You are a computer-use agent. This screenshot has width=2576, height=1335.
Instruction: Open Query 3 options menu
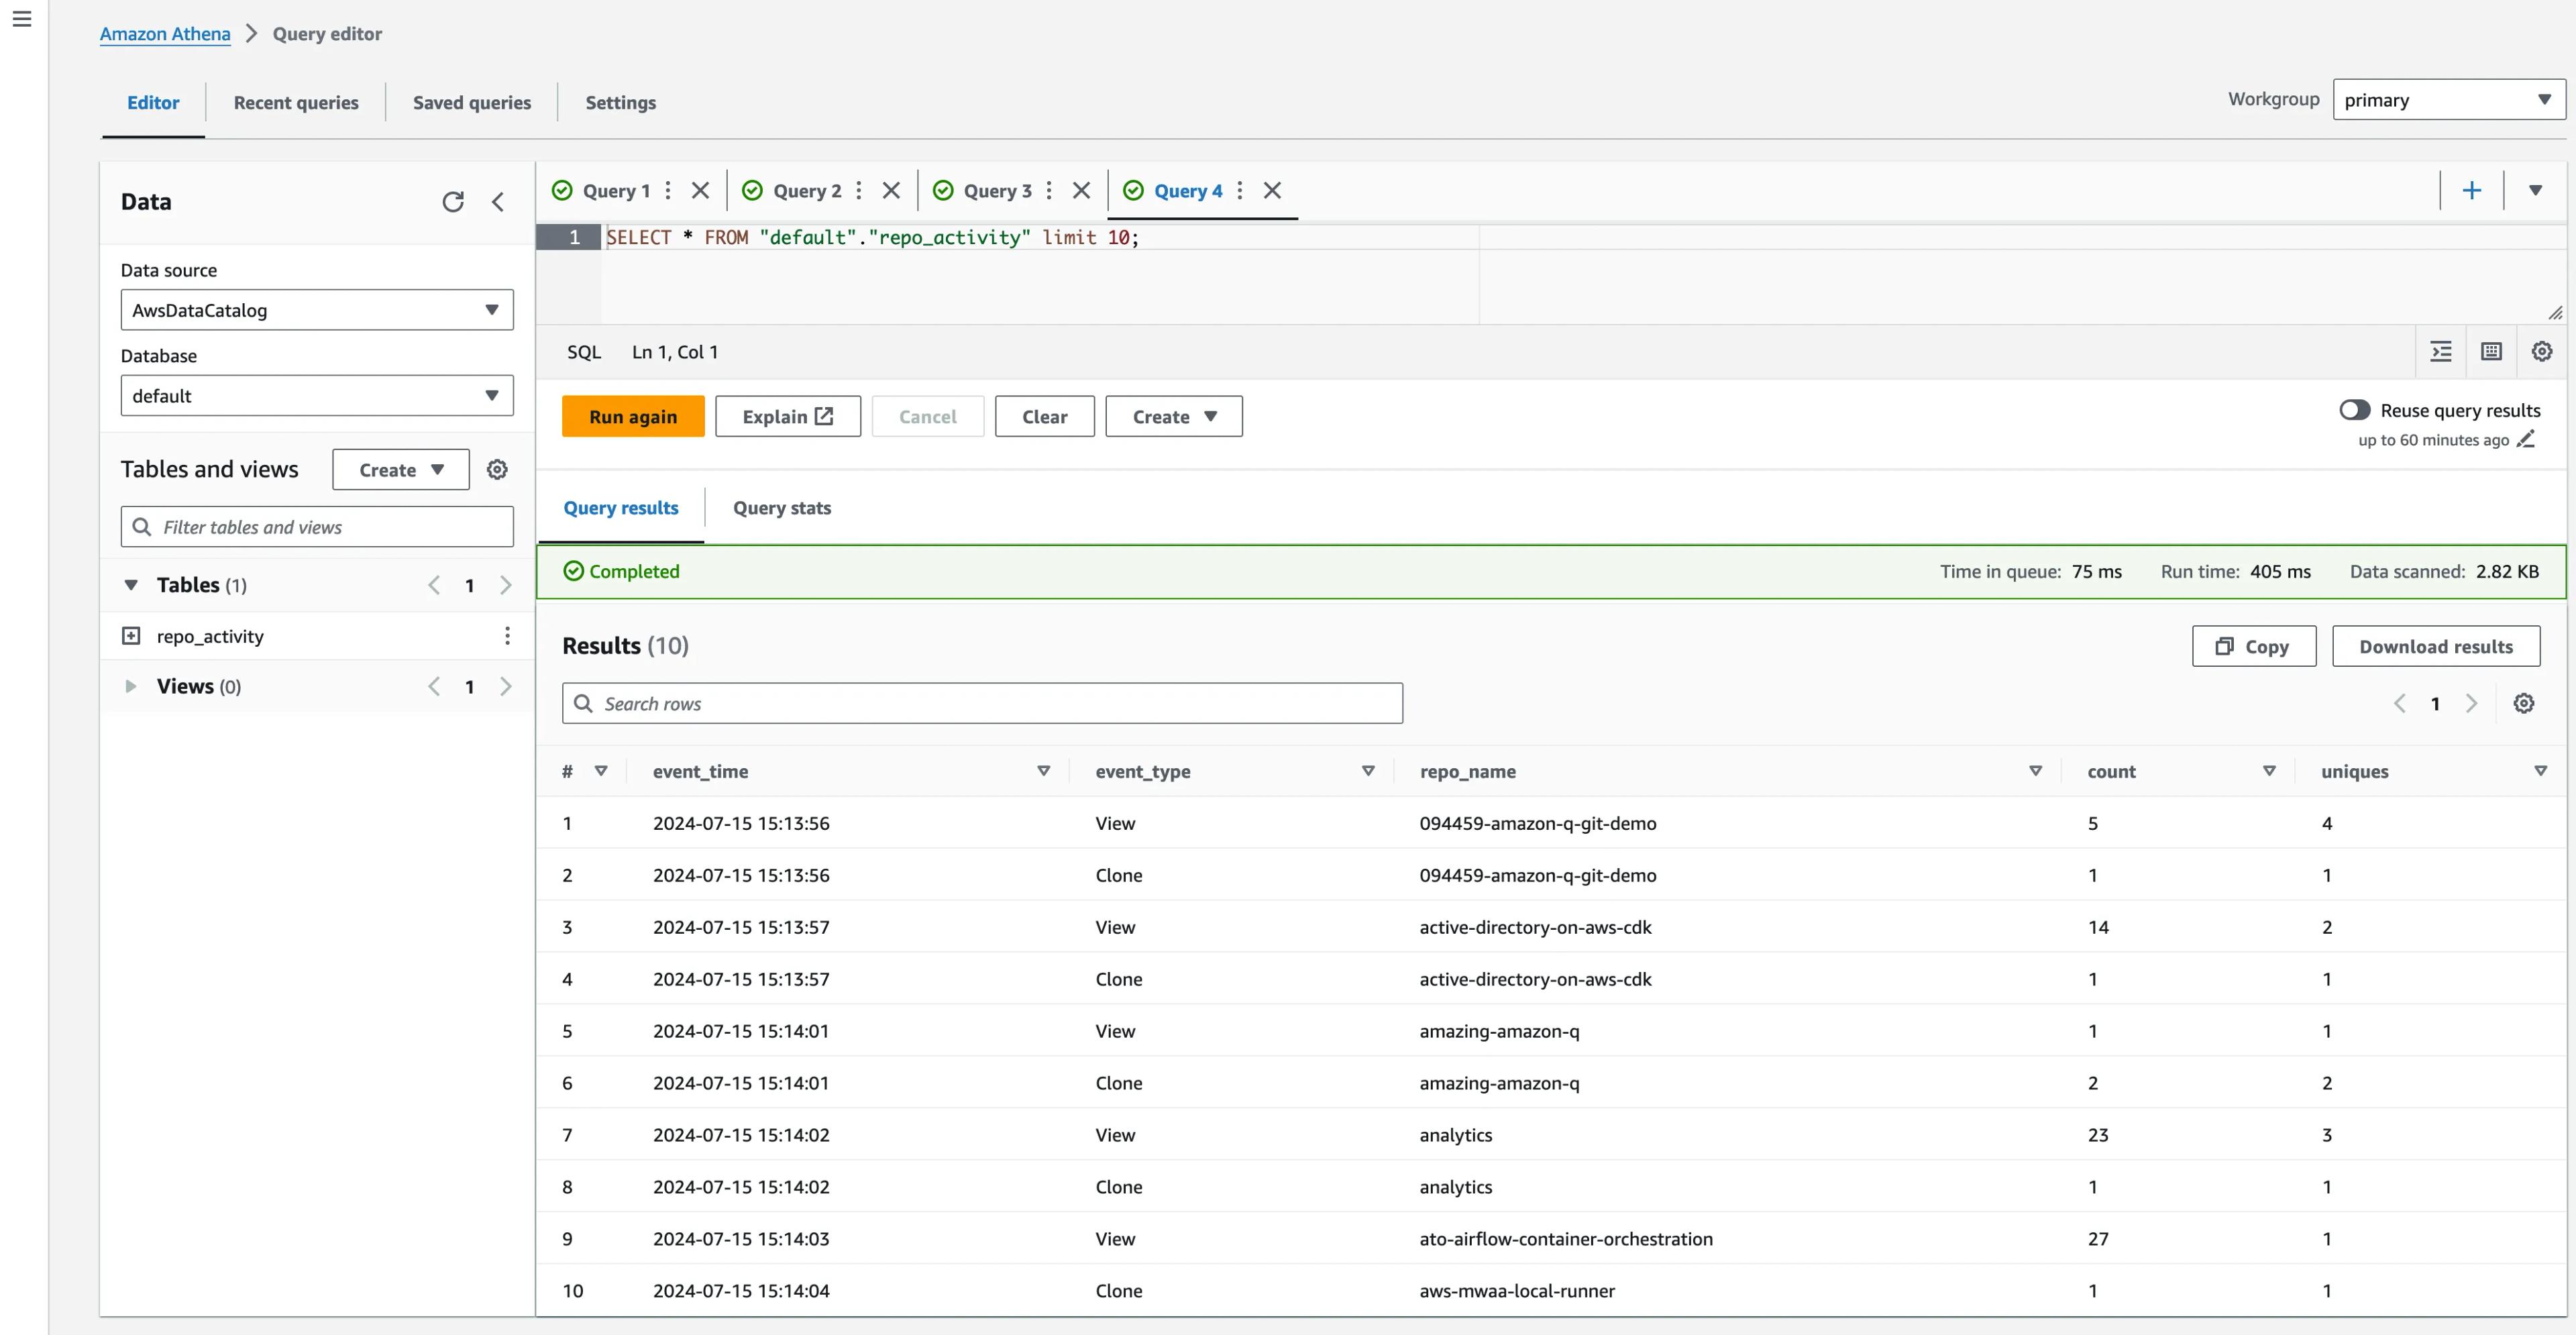(1049, 190)
